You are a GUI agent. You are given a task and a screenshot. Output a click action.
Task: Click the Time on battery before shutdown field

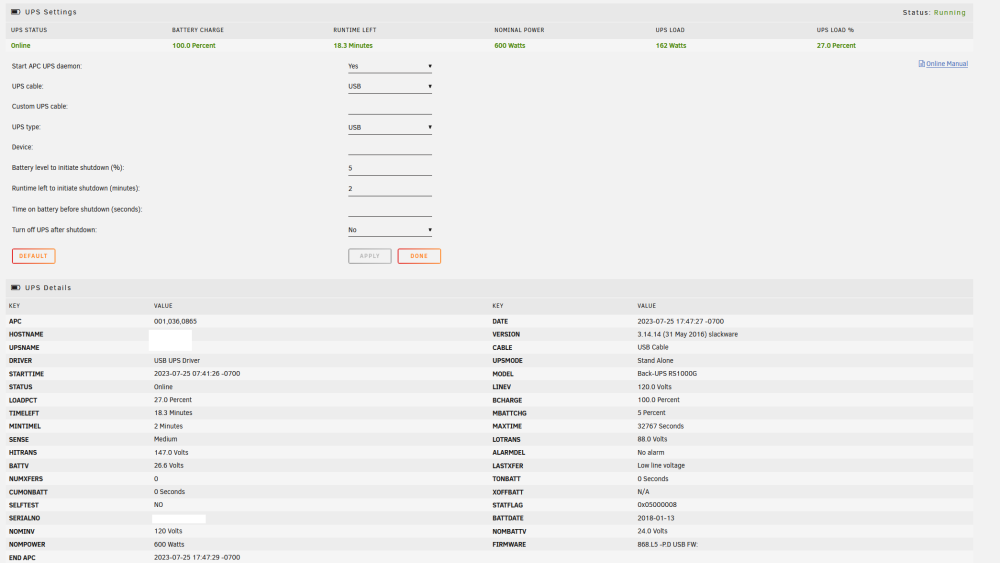click(390, 210)
